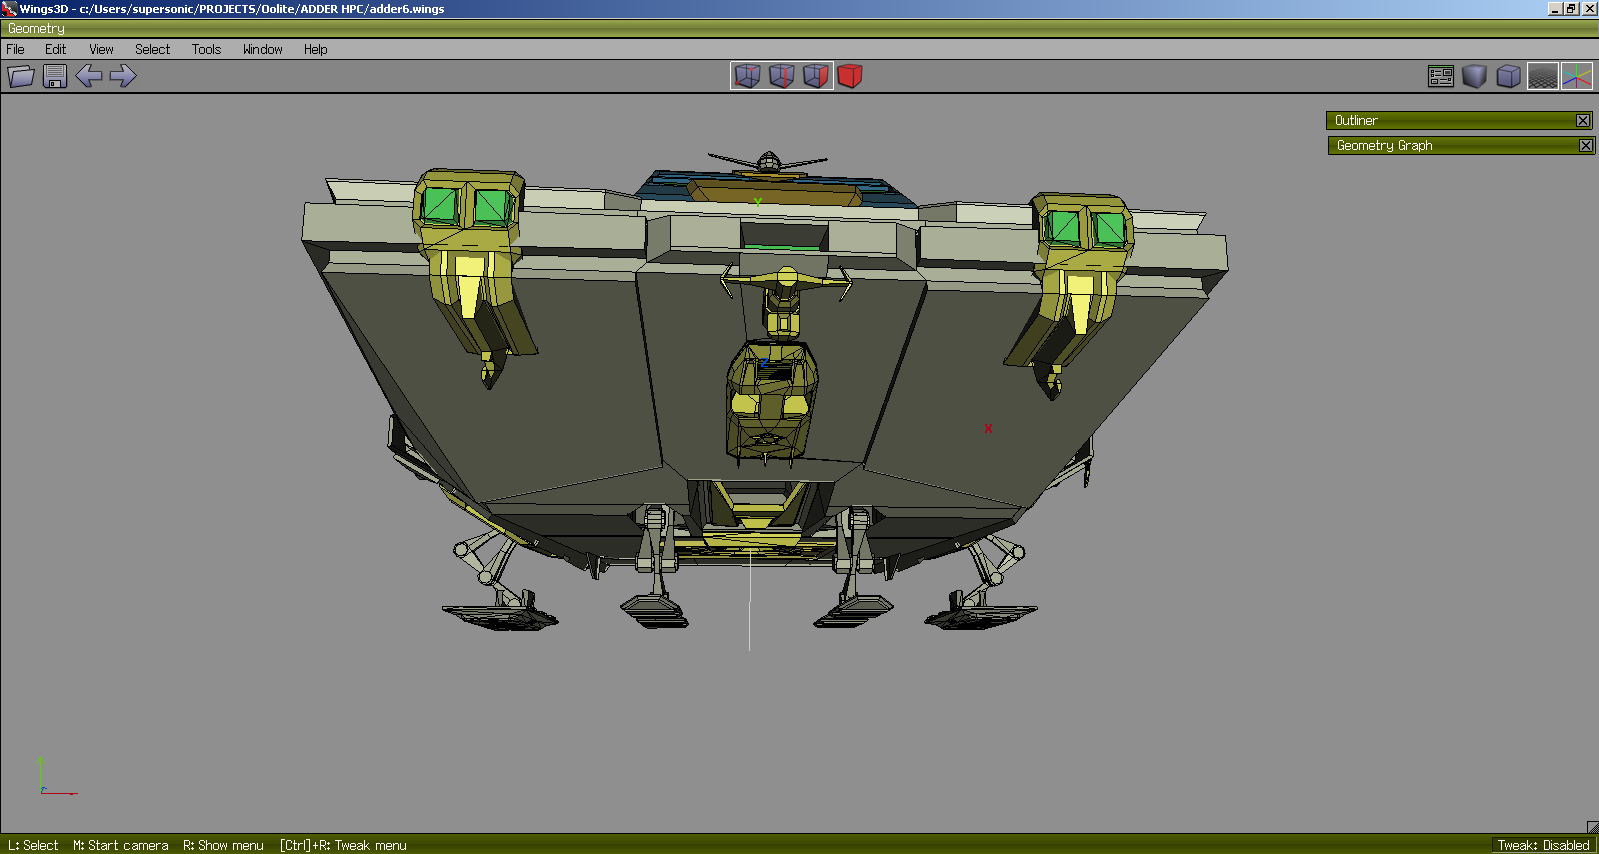Select edge selection mode cube
Screen dimensions: 1599x854
782,76
